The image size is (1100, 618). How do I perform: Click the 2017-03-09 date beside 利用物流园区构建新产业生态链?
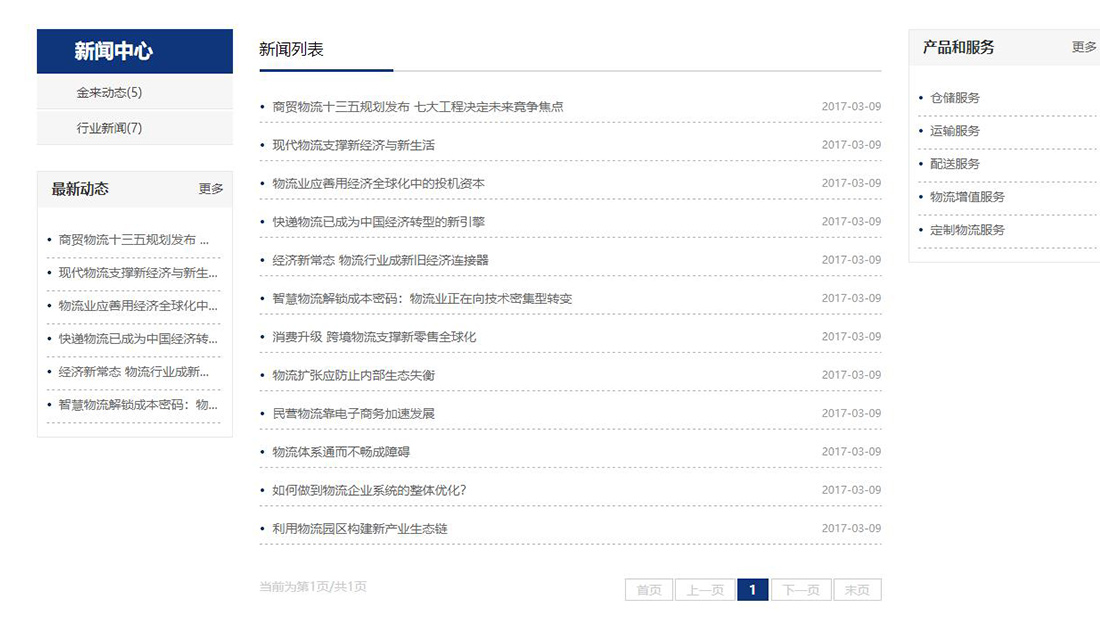852,528
